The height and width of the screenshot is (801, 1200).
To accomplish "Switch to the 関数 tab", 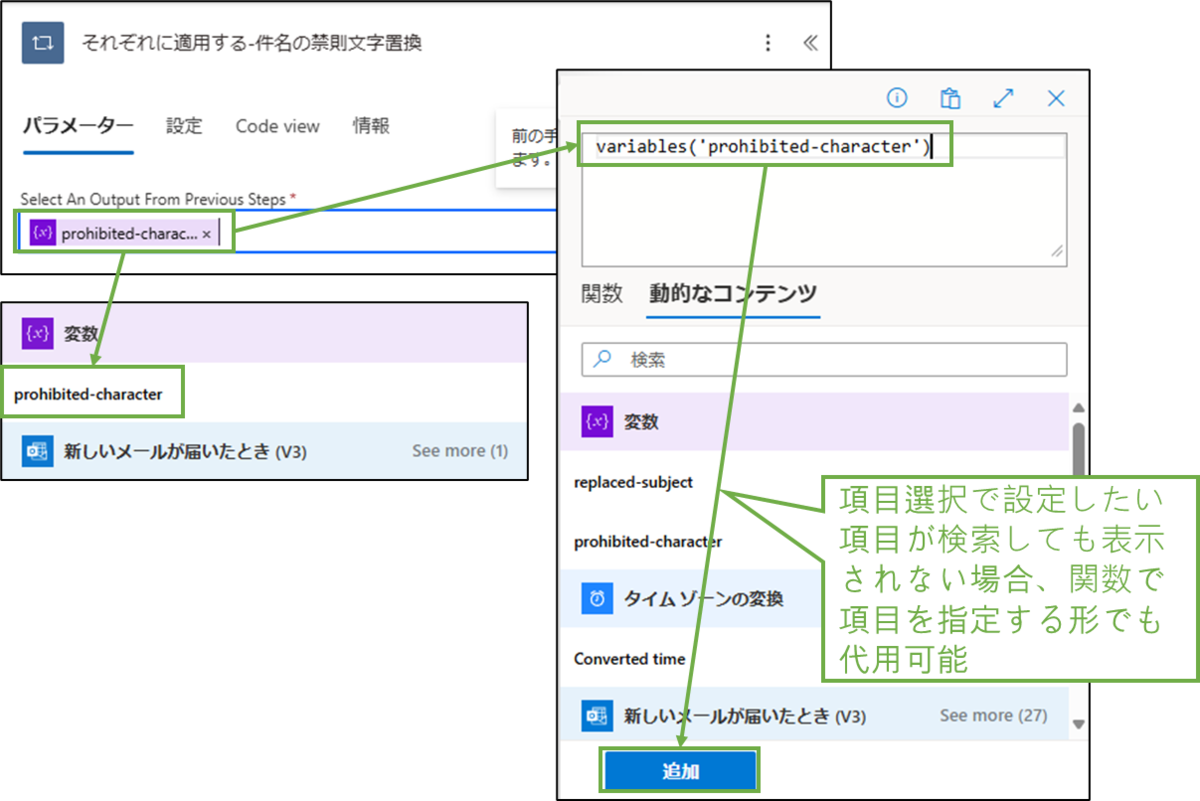I will point(602,293).
